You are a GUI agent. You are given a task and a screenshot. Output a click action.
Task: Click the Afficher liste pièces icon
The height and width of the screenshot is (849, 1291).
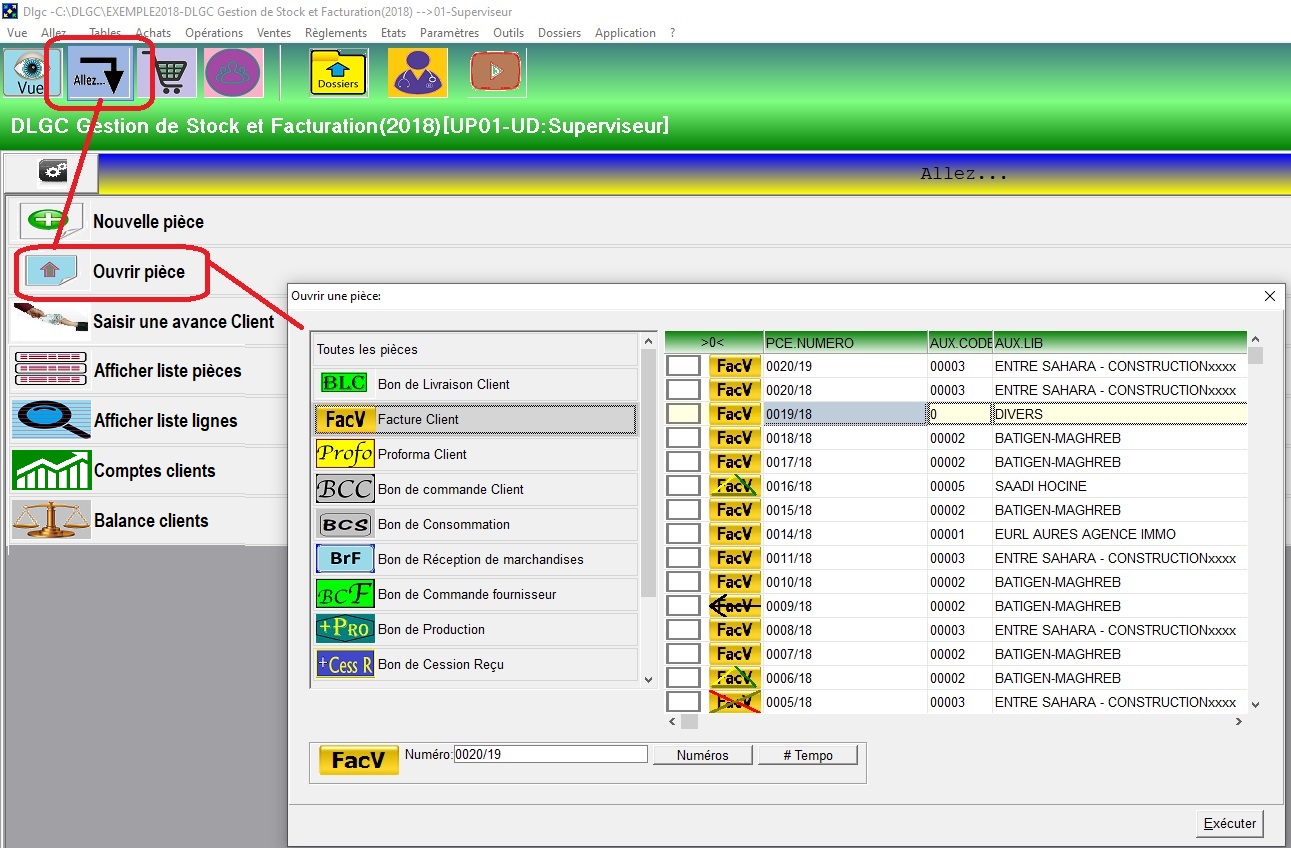[51, 370]
